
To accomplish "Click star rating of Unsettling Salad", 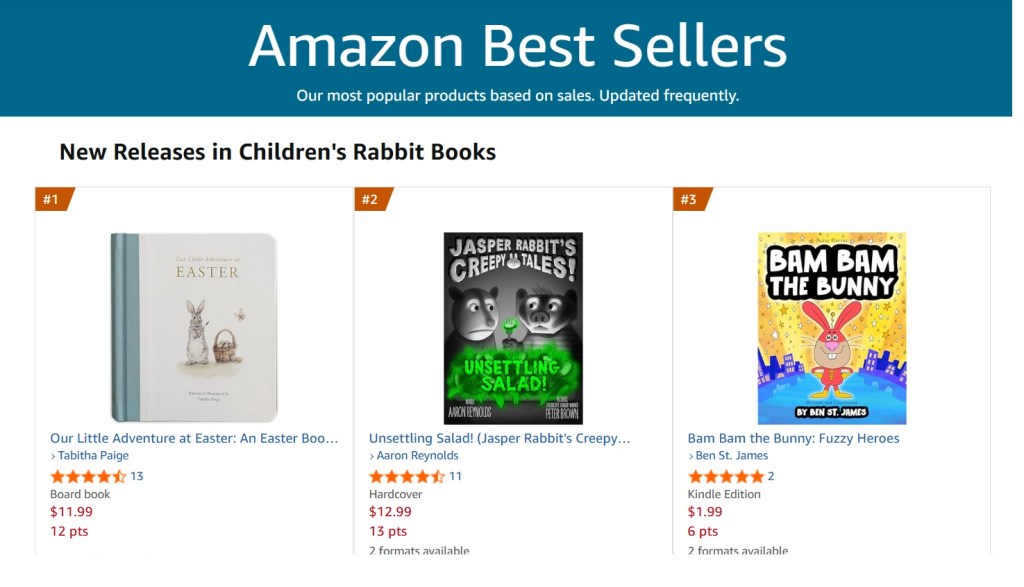I will pos(407,476).
